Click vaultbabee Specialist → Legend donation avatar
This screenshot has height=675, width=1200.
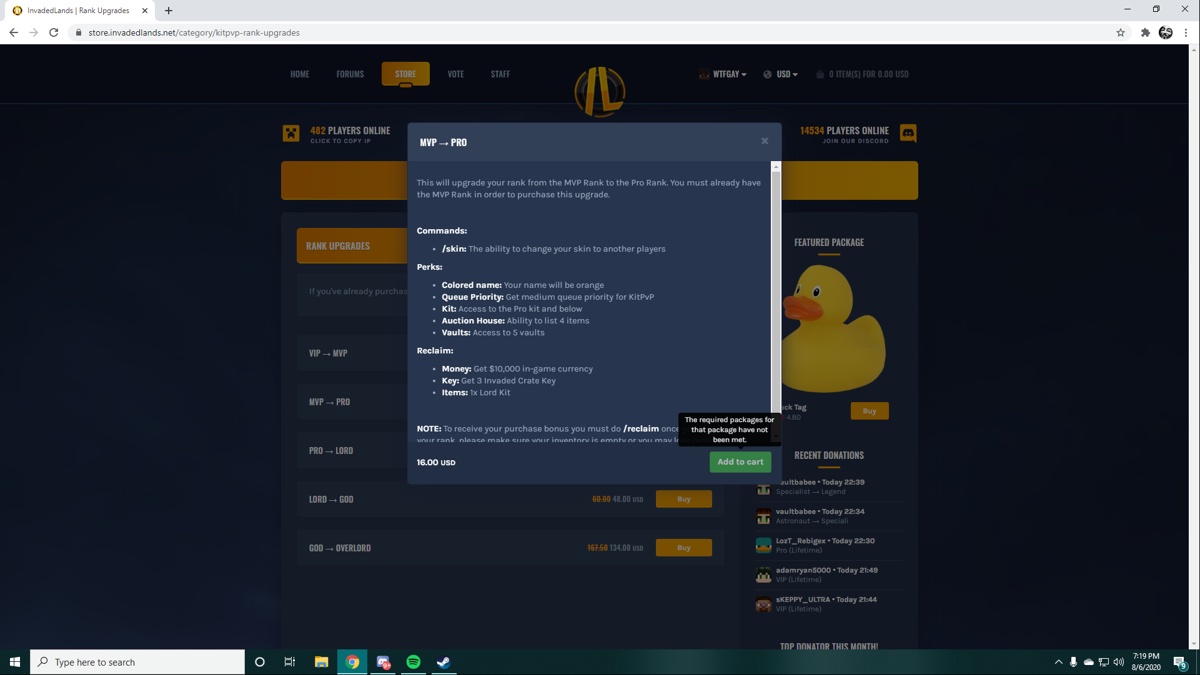[763, 487]
